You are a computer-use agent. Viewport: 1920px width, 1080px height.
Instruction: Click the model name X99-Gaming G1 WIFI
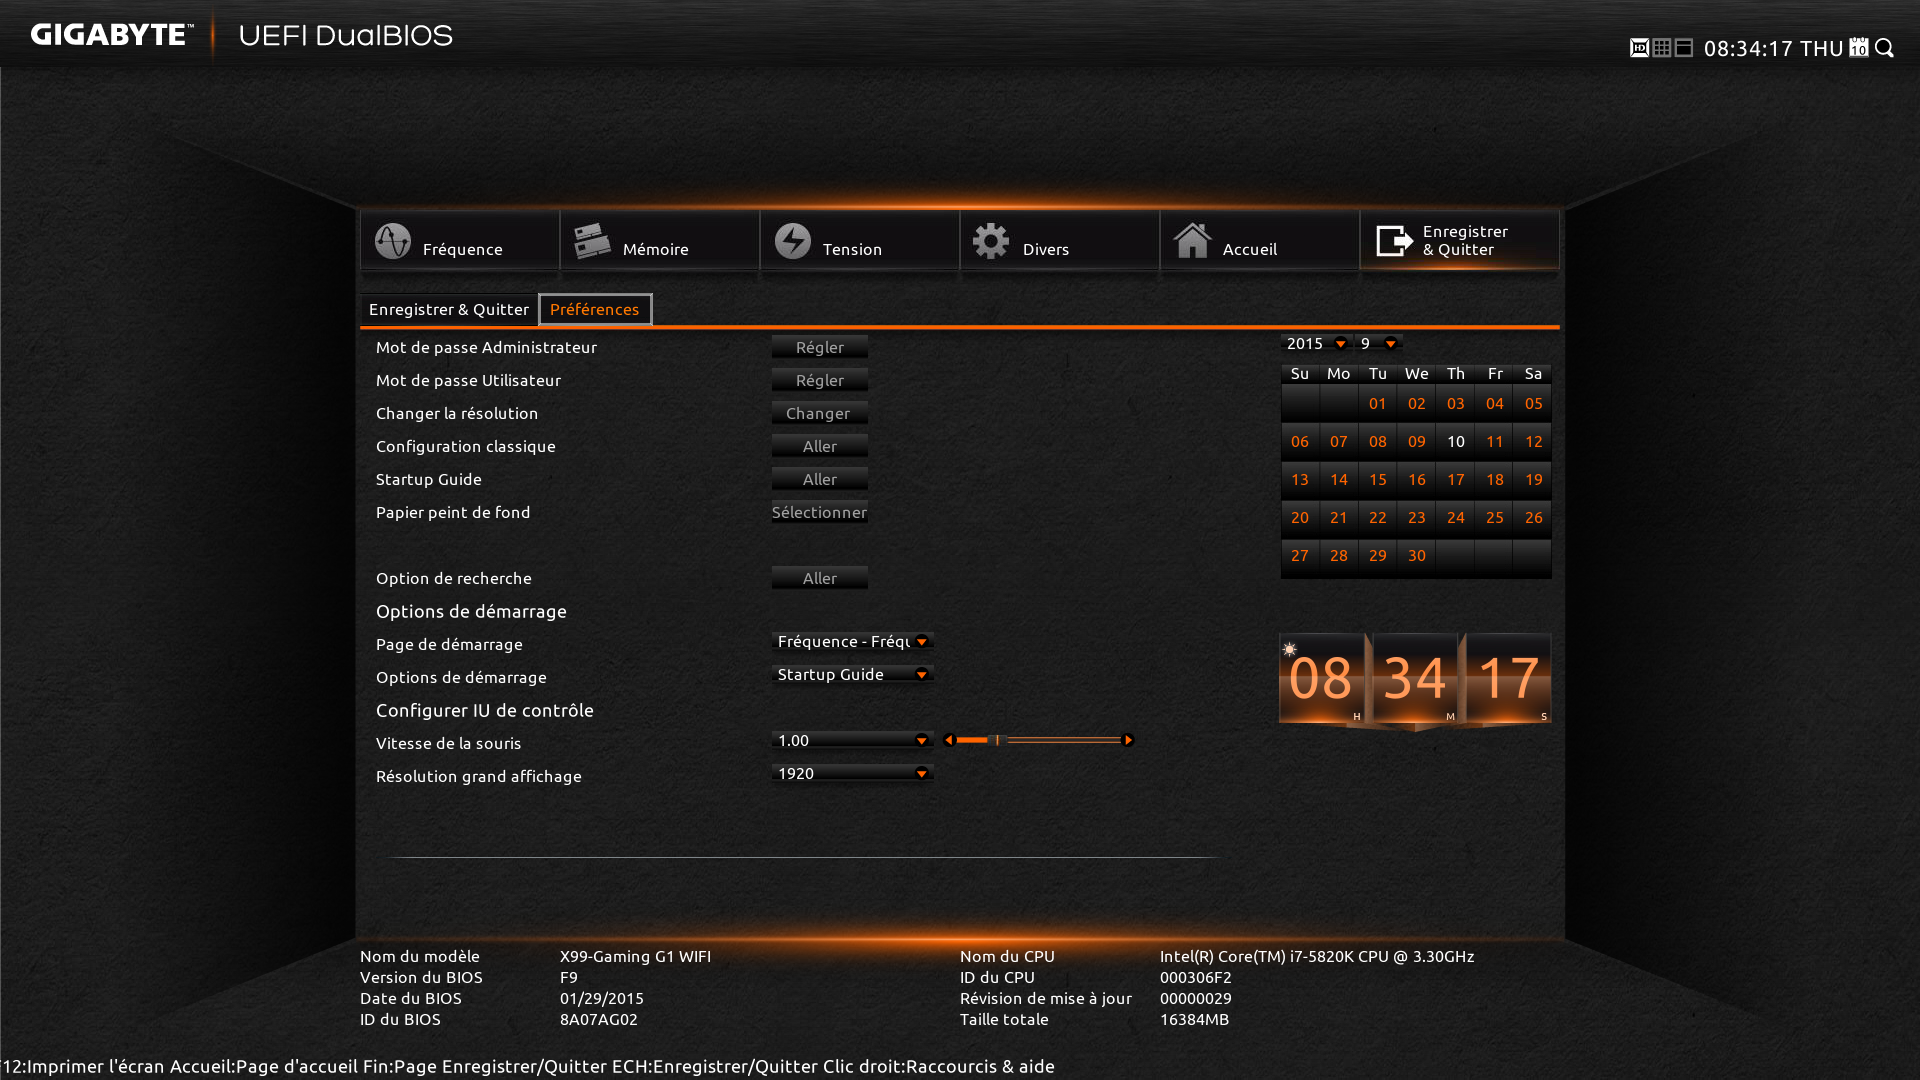[635, 956]
